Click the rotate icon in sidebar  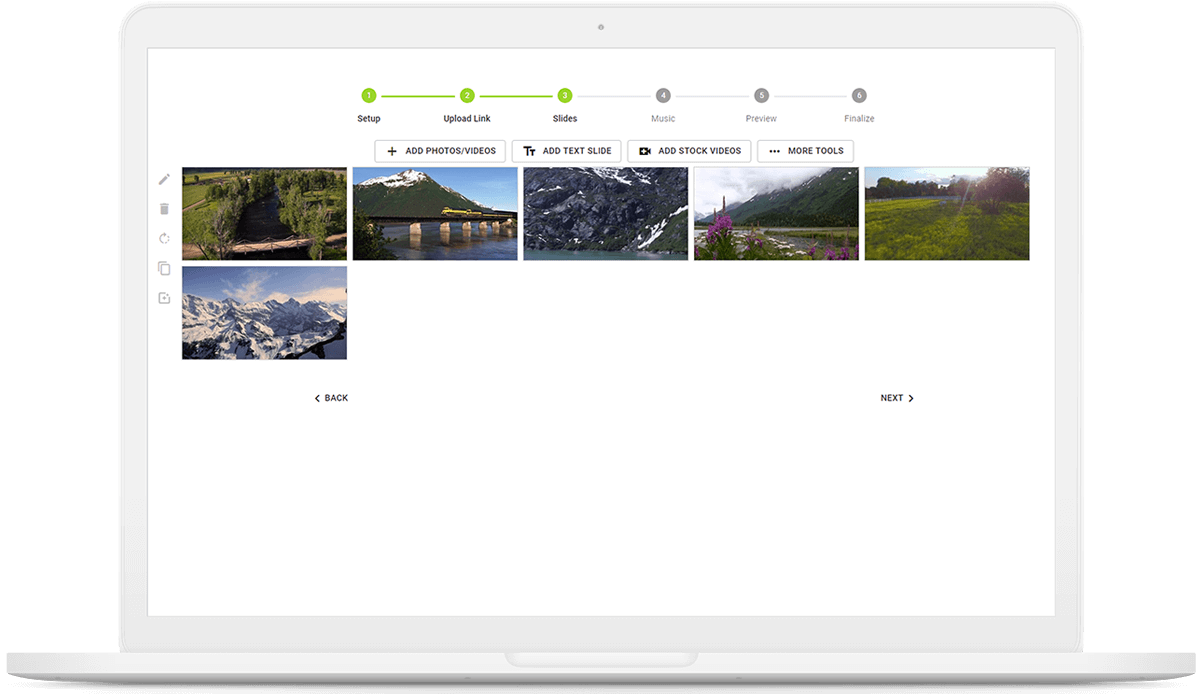[x=164, y=238]
